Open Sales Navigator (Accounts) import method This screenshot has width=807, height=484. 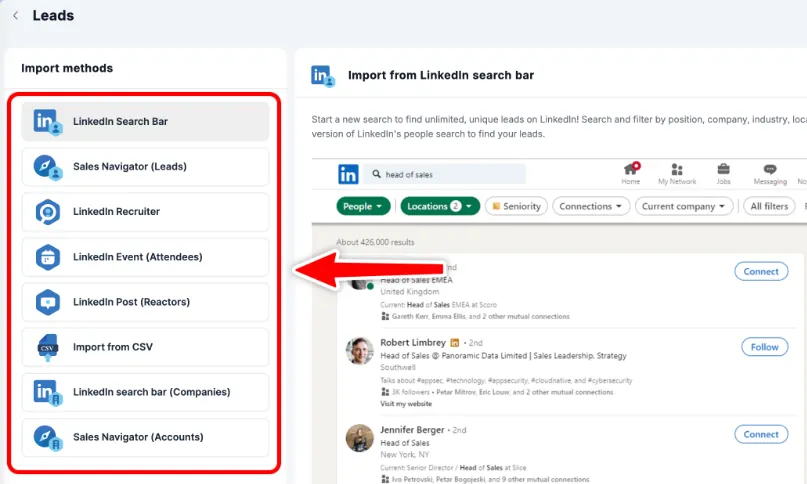pyautogui.click(x=145, y=437)
